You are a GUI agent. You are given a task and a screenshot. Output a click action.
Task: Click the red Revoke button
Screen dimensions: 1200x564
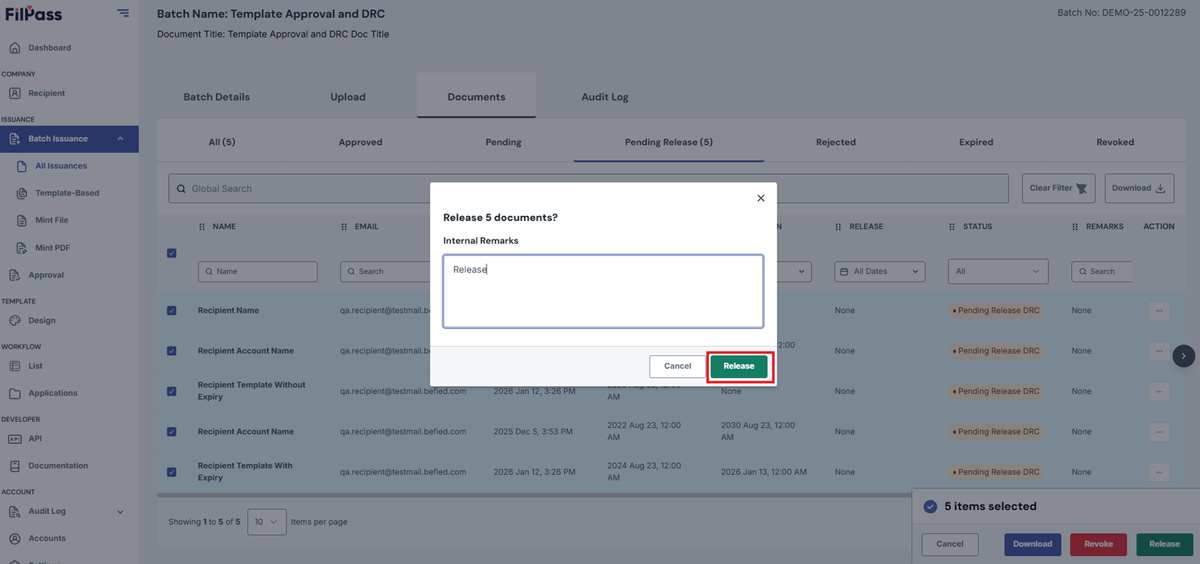click(x=1098, y=544)
